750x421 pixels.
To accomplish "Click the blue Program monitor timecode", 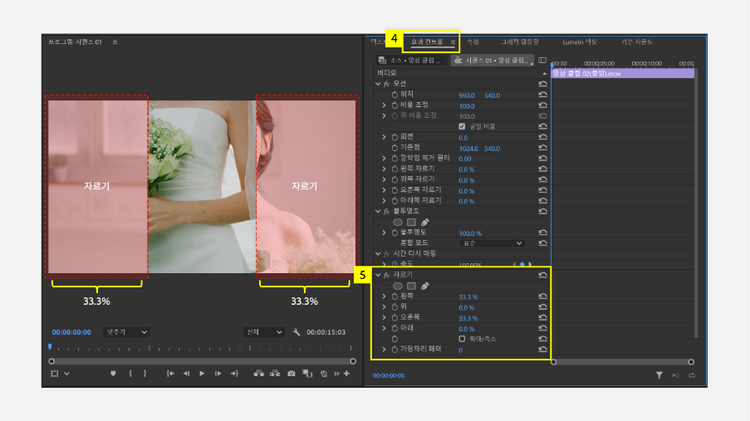I will click(x=71, y=332).
